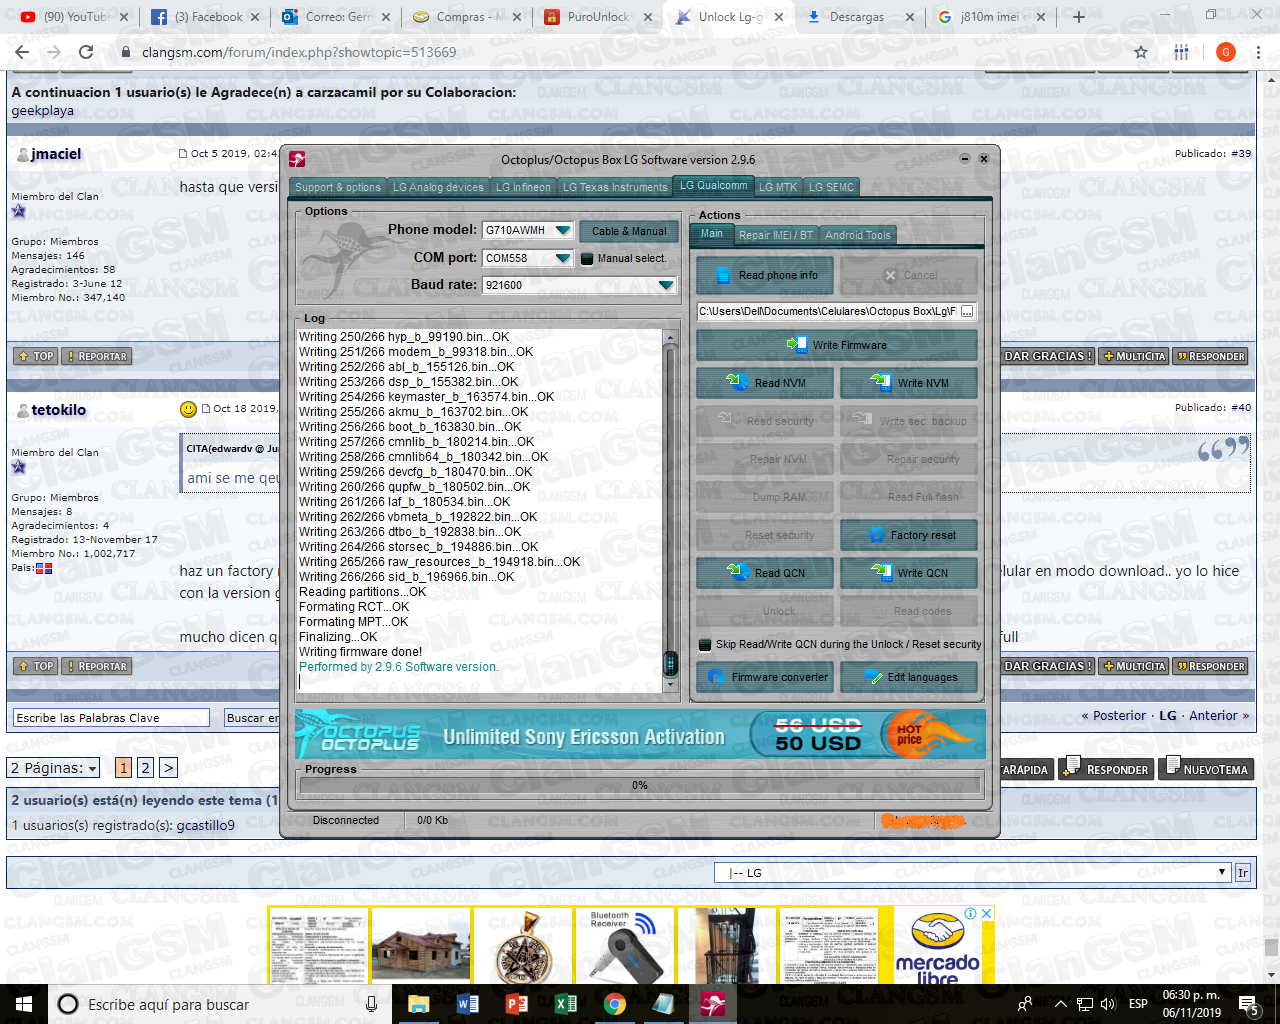Image resolution: width=1280 pixels, height=1024 pixels.
Task: Switch to LG SEMC tab
Action: tap(831, 187)
